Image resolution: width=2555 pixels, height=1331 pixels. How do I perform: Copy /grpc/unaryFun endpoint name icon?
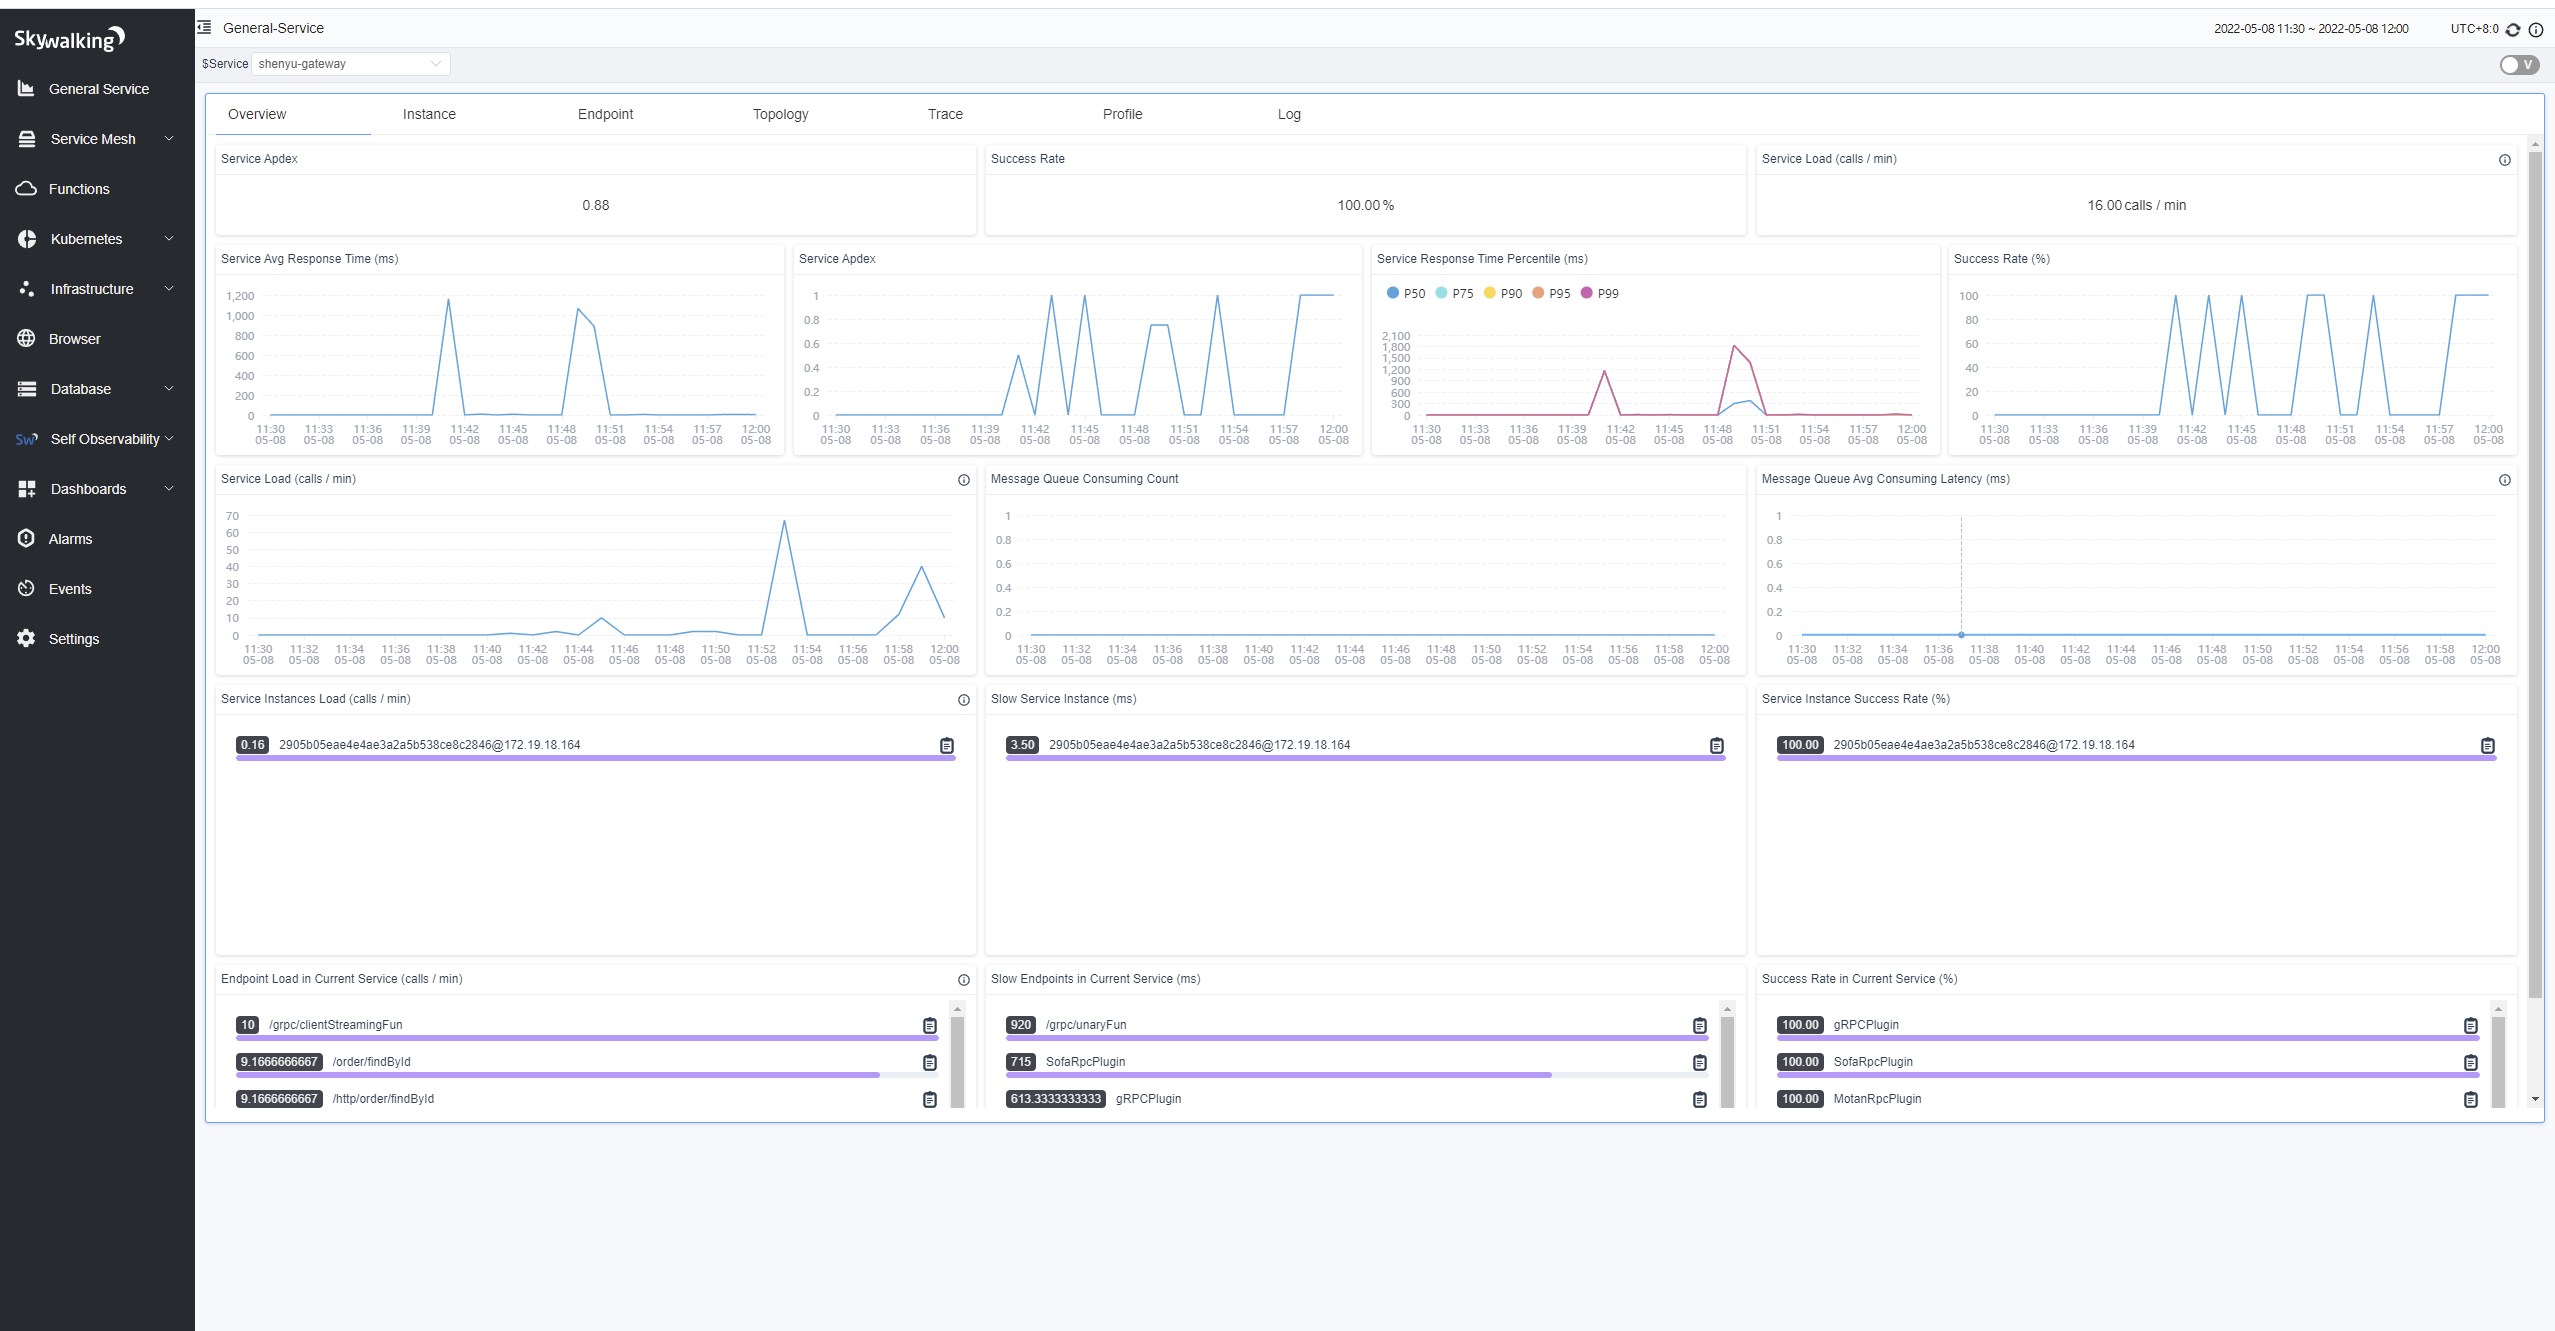[1699, 1025]
